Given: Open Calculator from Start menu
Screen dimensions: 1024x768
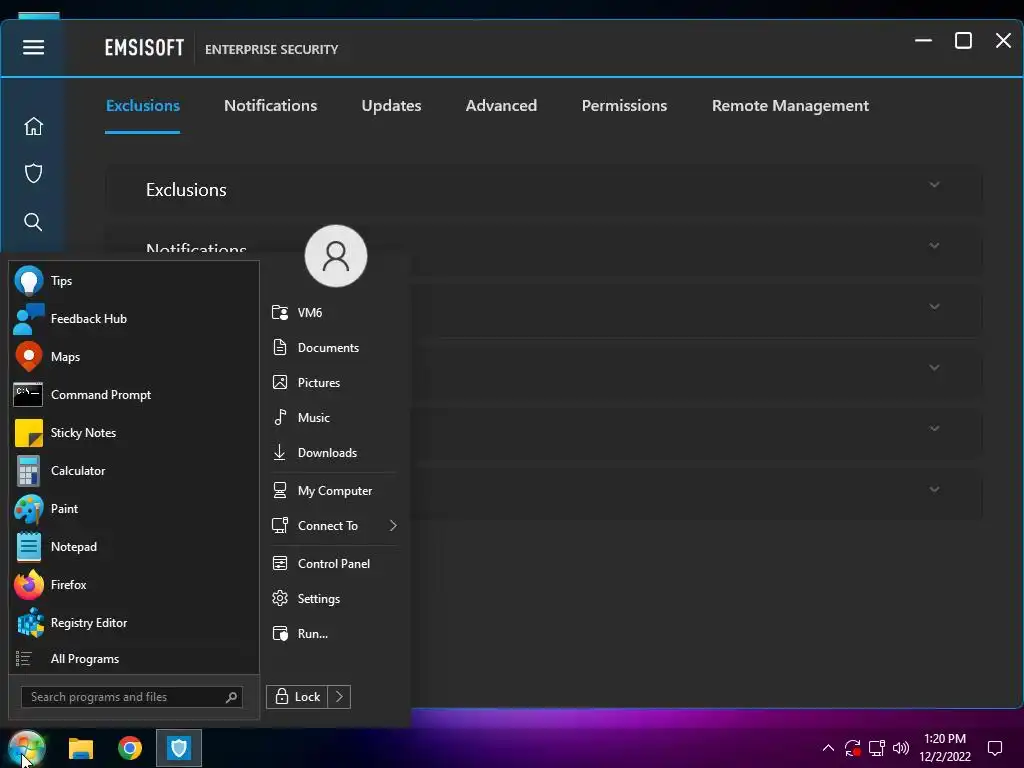Looking at the screenshot, I should (x=135, y=471).
